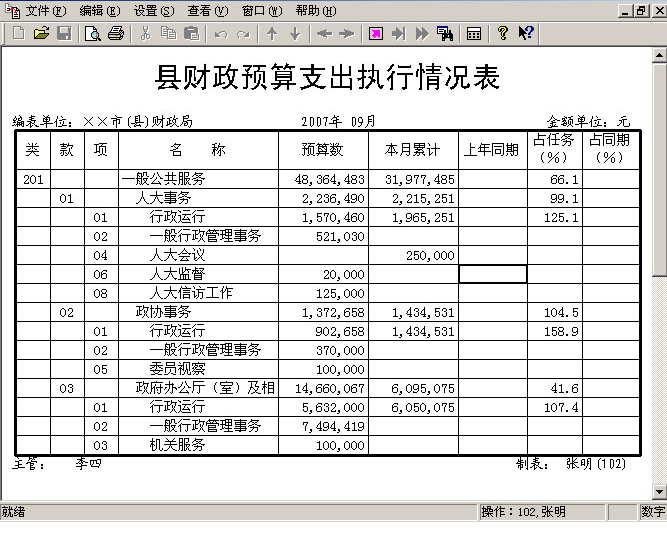The height and width of the screenshot is (540, 667).
Task: Select the 人大会议 cell
Action: [198, 255]
